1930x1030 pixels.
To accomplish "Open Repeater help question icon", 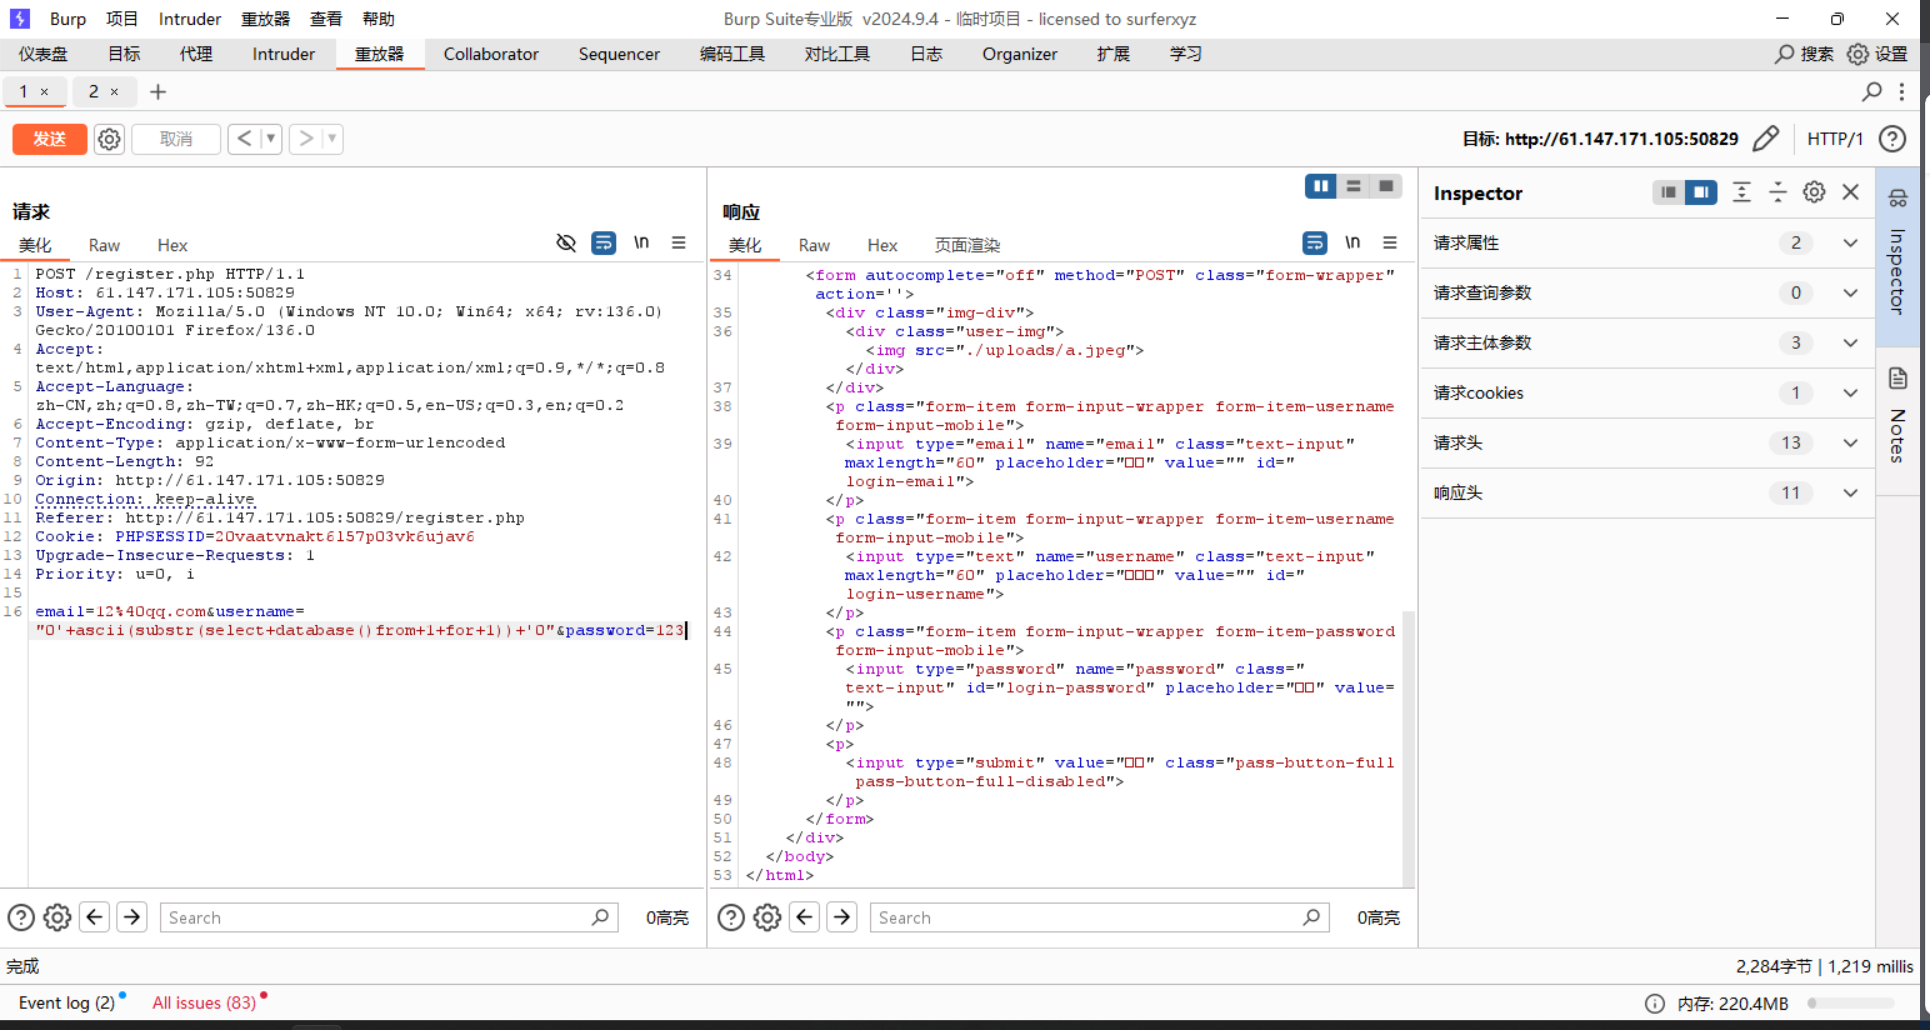I will tap(1892, 139).
